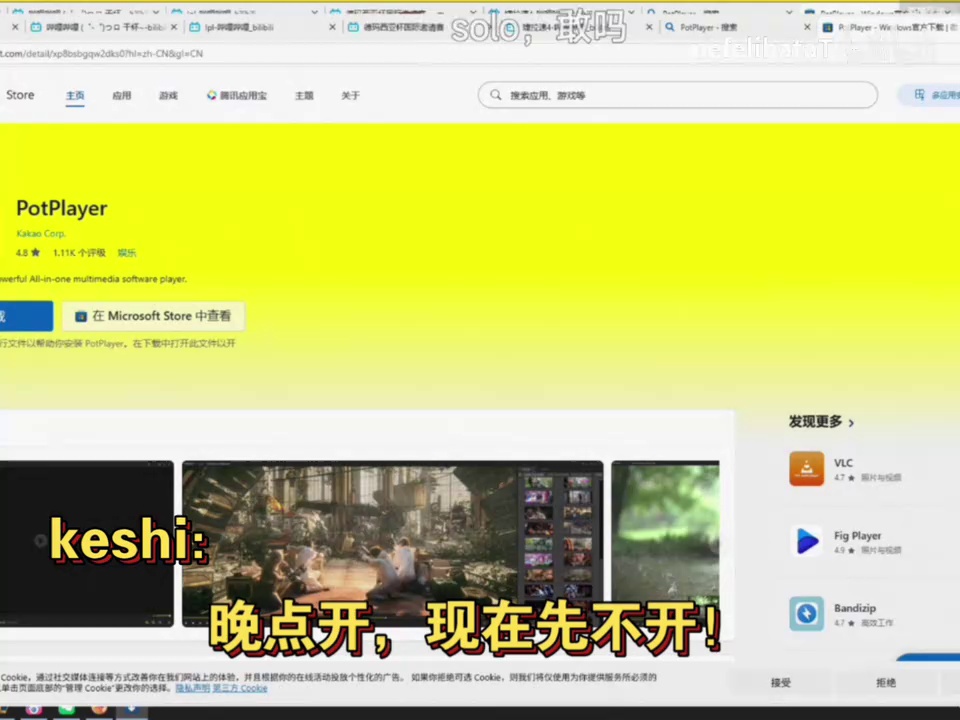Image resolution: width=960 pixels, height=720 pixels.
Task: Expand the 发现更多 section chevron
Action: [x=851, y=422]
